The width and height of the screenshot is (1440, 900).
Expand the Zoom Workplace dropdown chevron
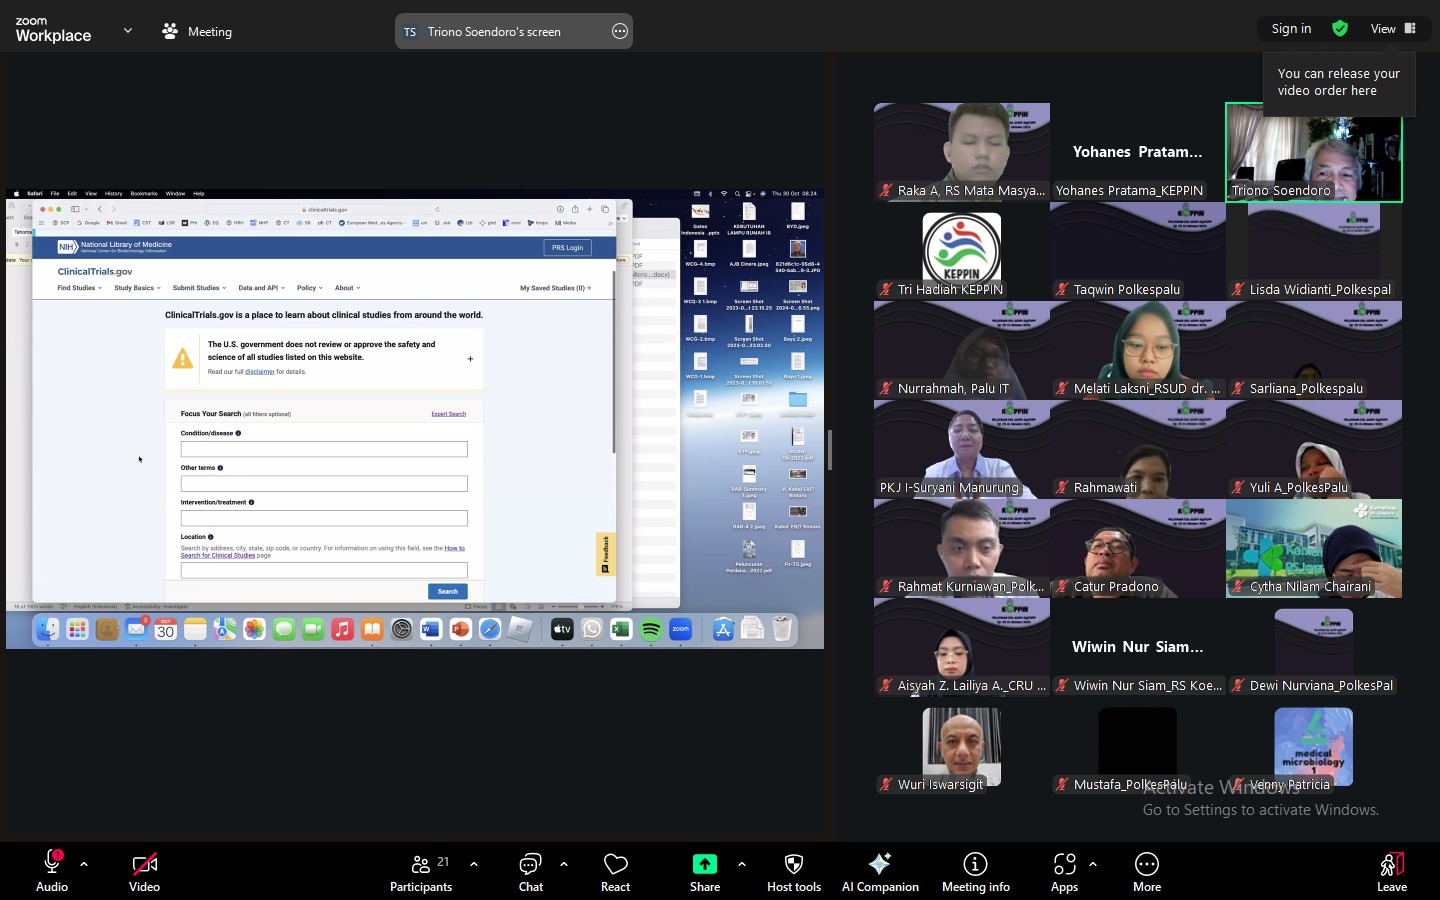tap(128, 31)
